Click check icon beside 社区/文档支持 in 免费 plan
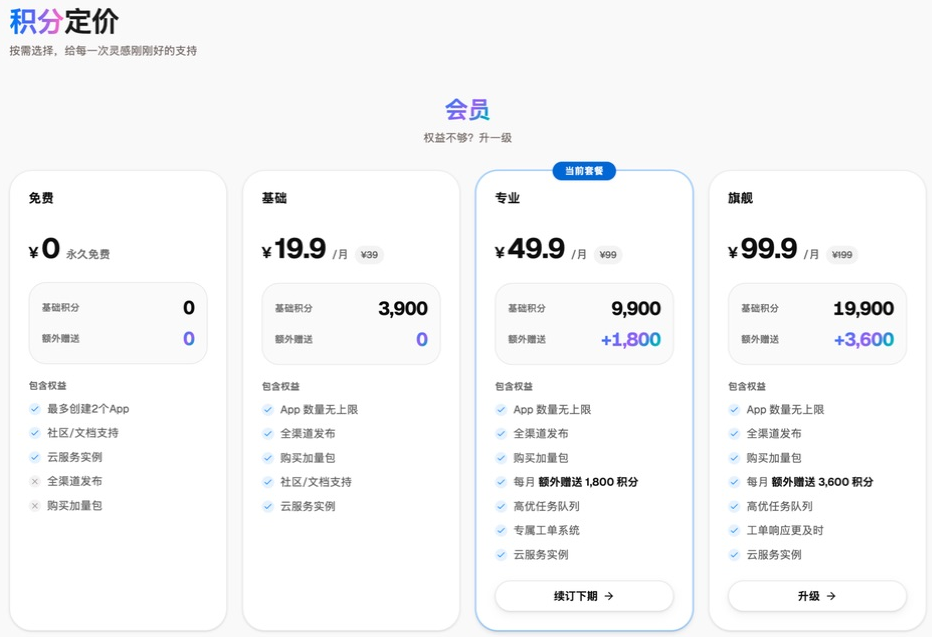The image size is (932, 637). [x=34, y=433]
